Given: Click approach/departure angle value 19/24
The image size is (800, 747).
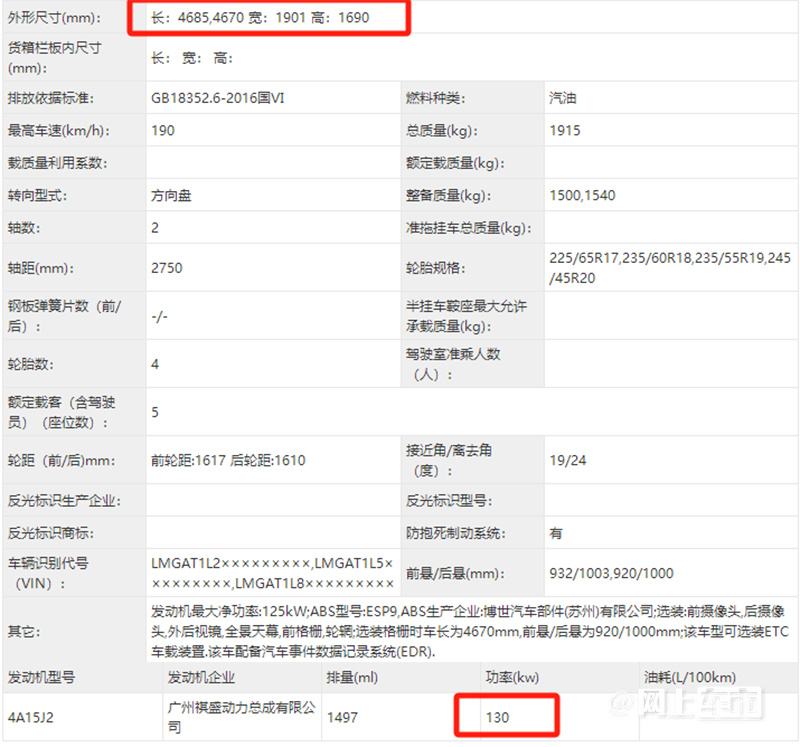Looking at the screenshot, I should click(567, 460).
